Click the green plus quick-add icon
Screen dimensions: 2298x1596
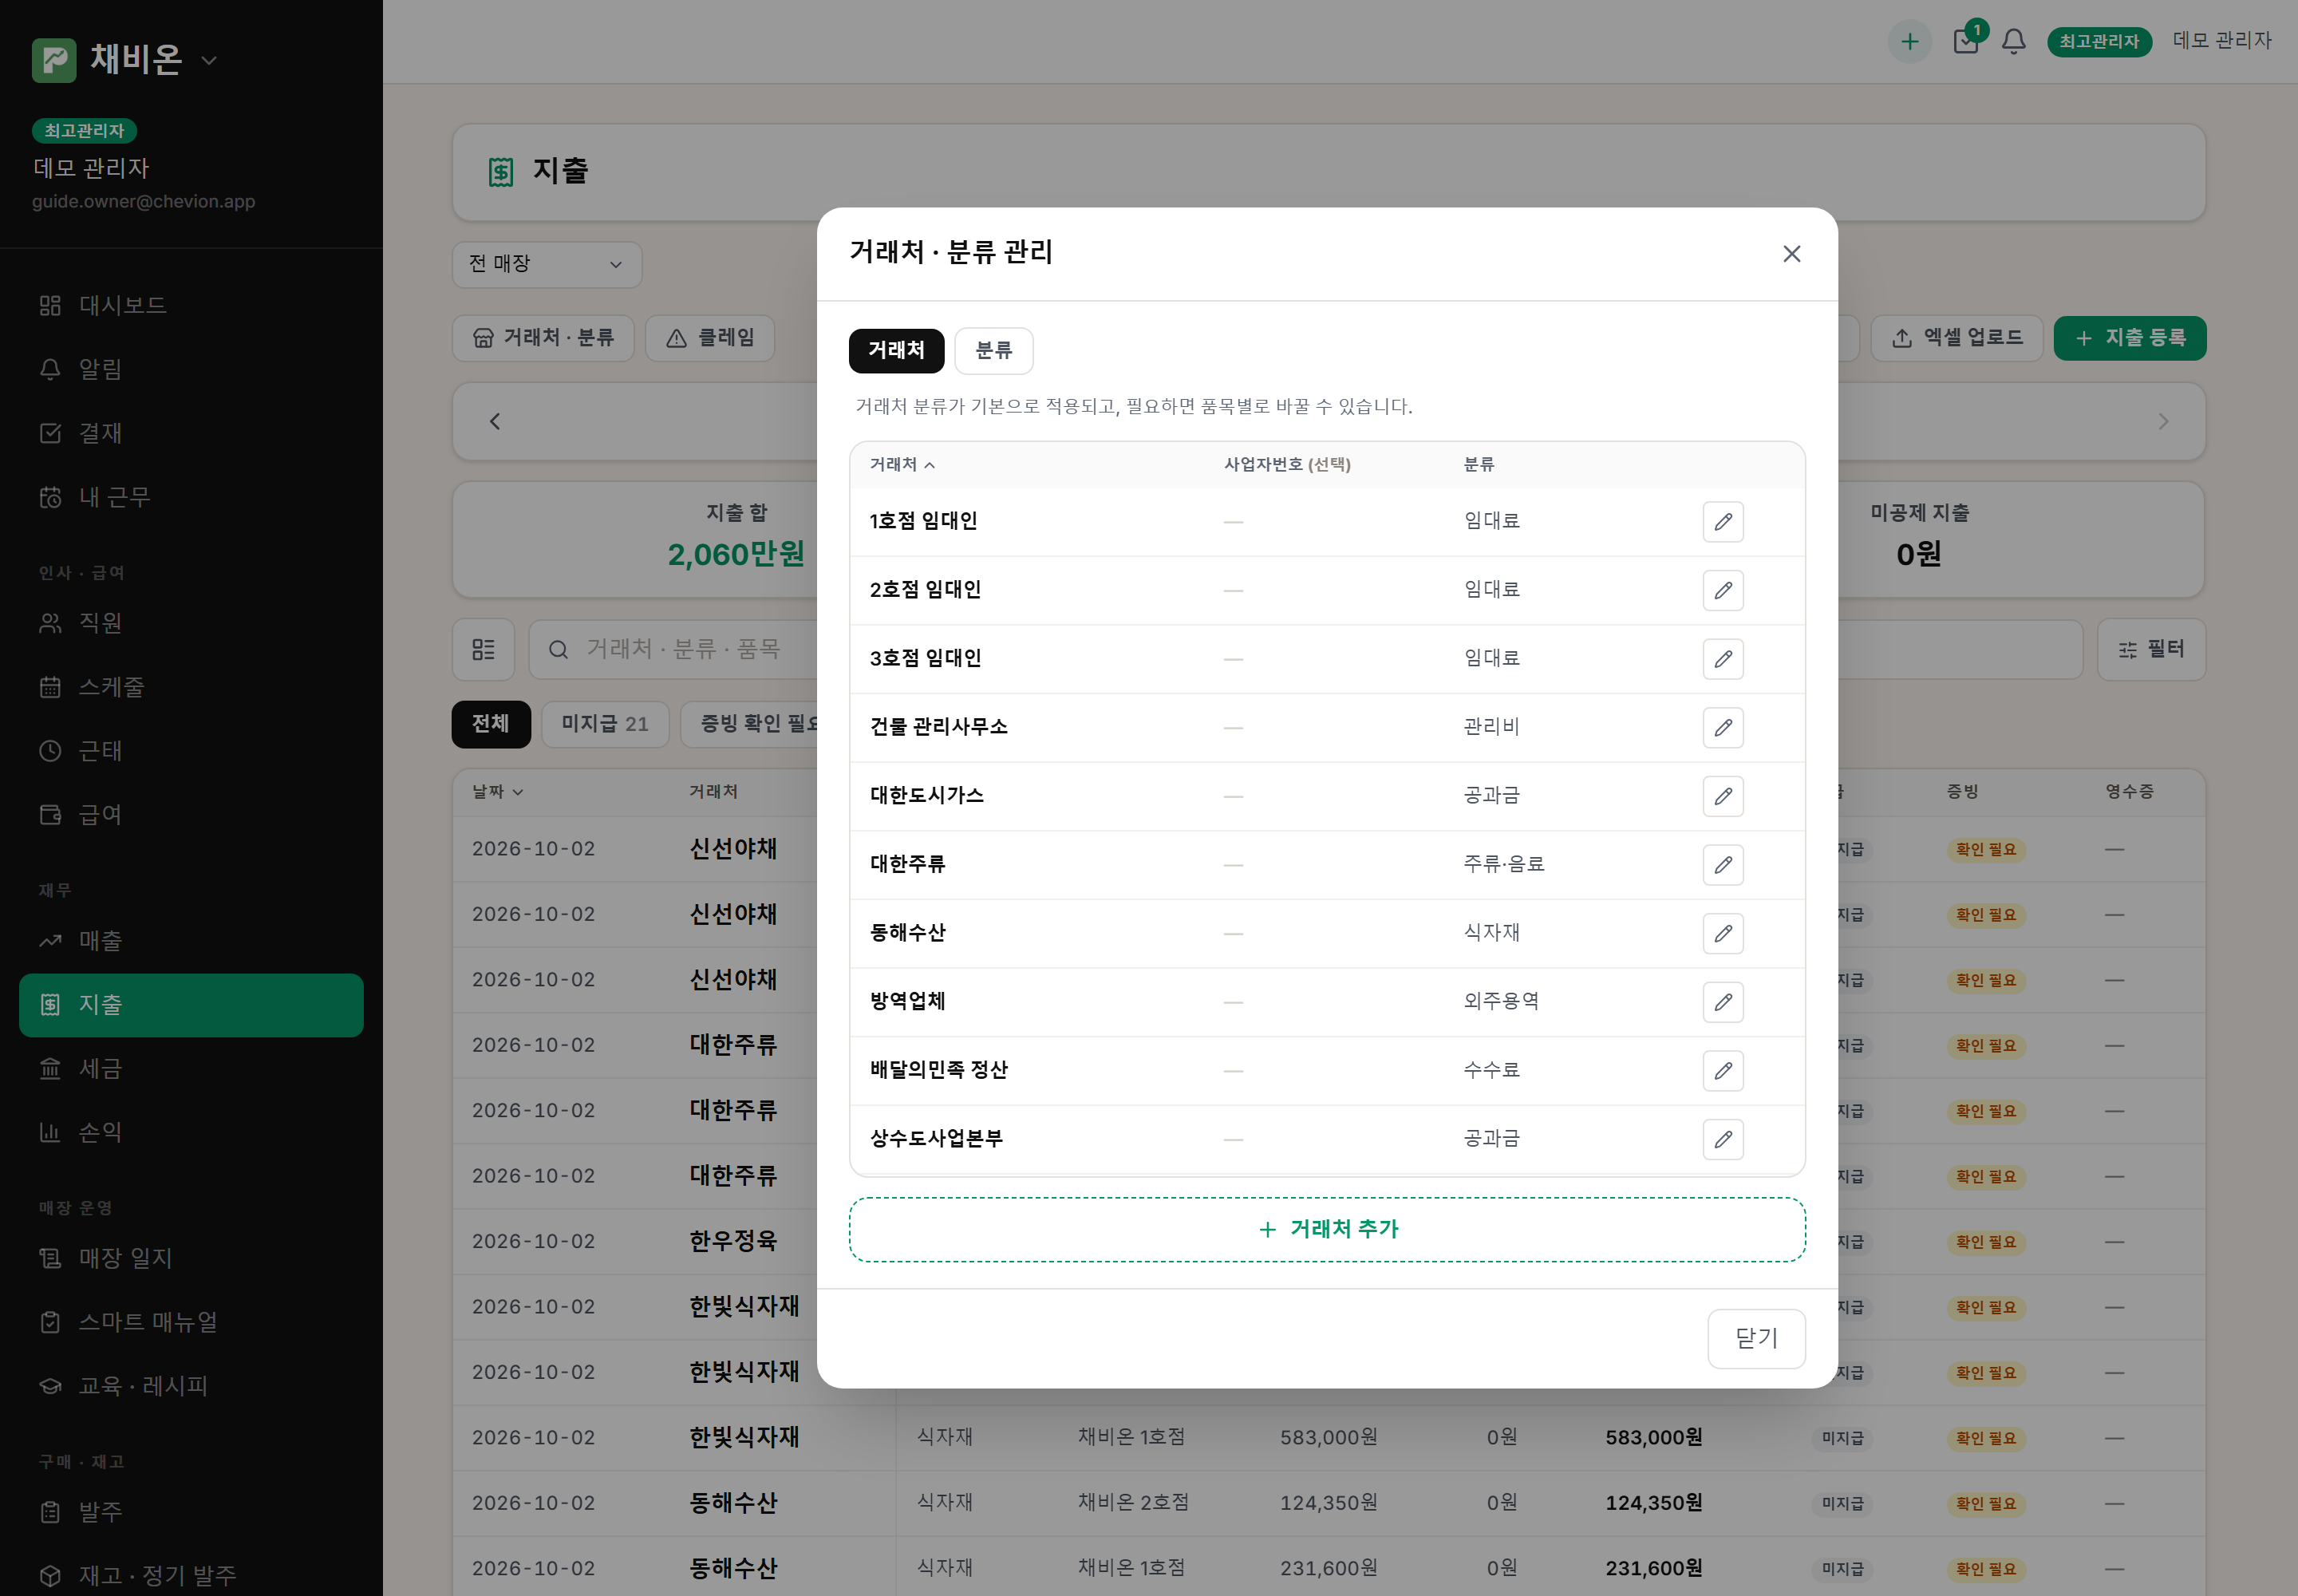point(1909,42)
